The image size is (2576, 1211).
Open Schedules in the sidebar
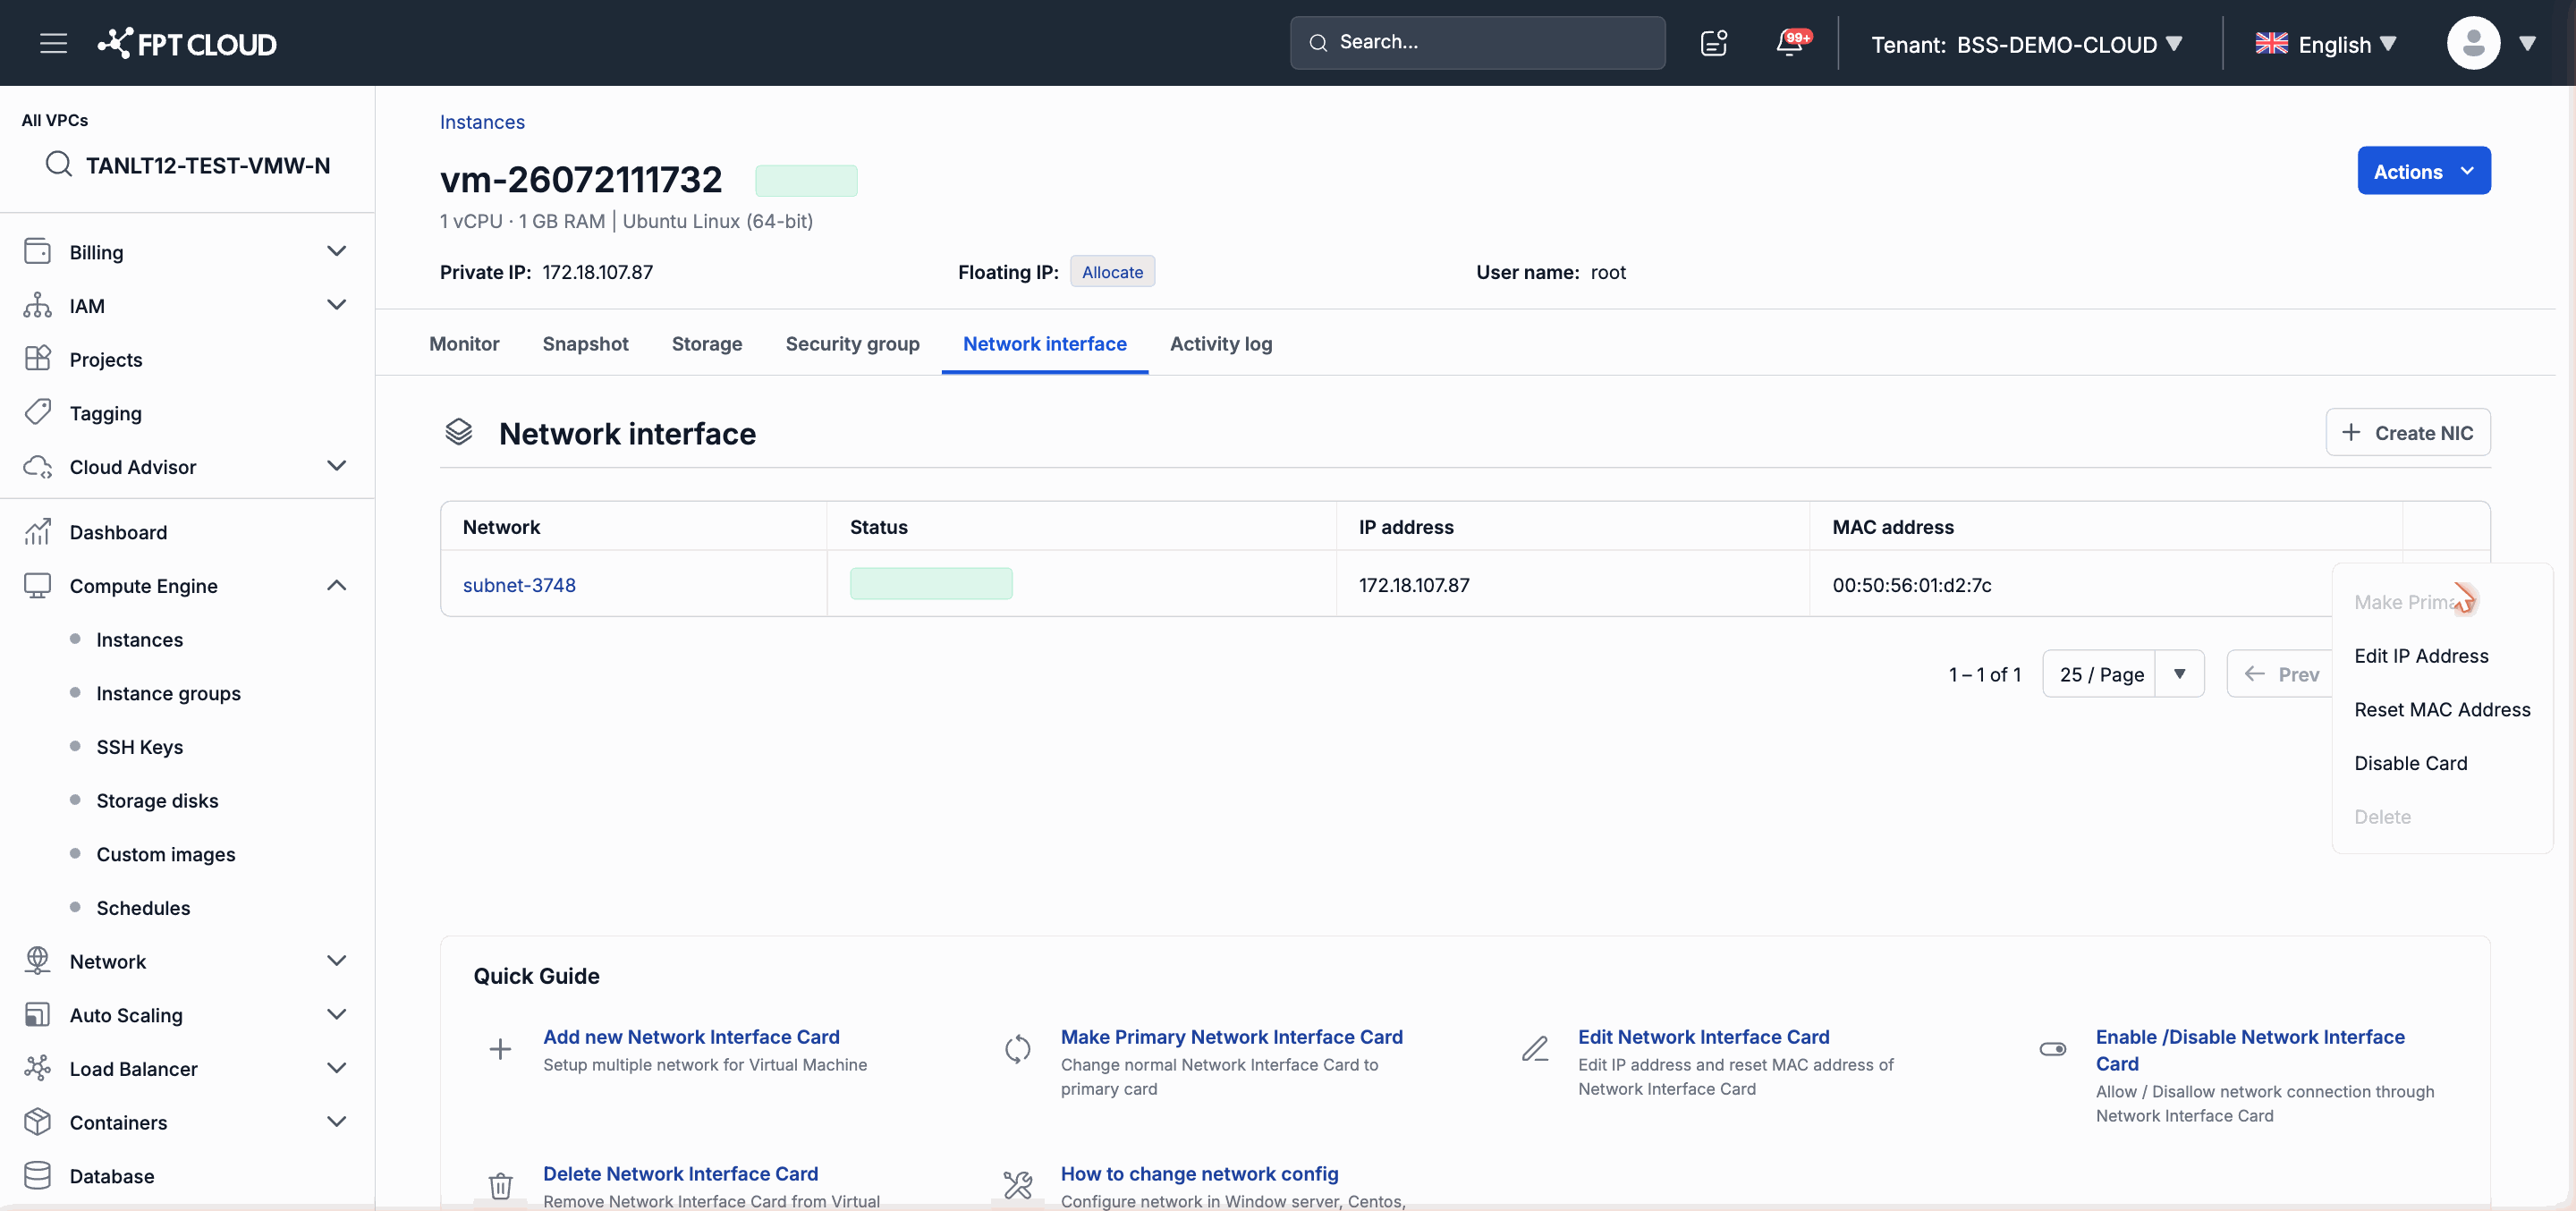143,908
